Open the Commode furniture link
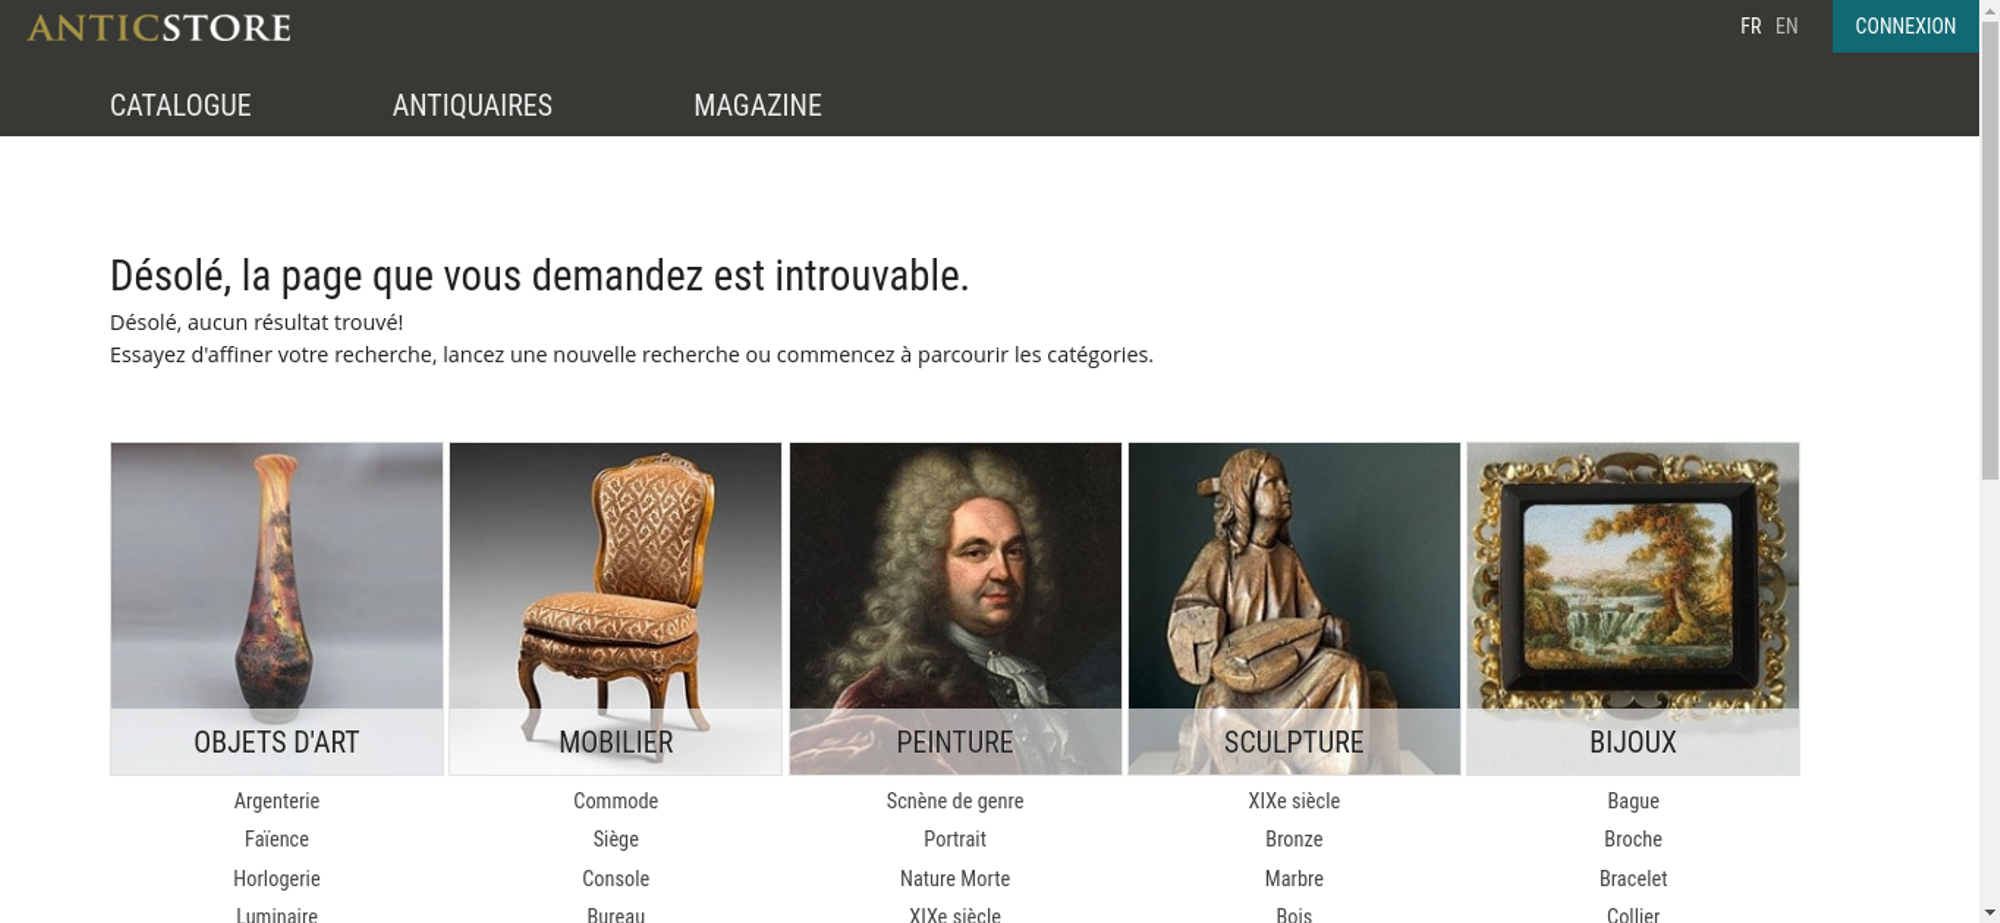The image size is (2000, 923). click(616, 801)
